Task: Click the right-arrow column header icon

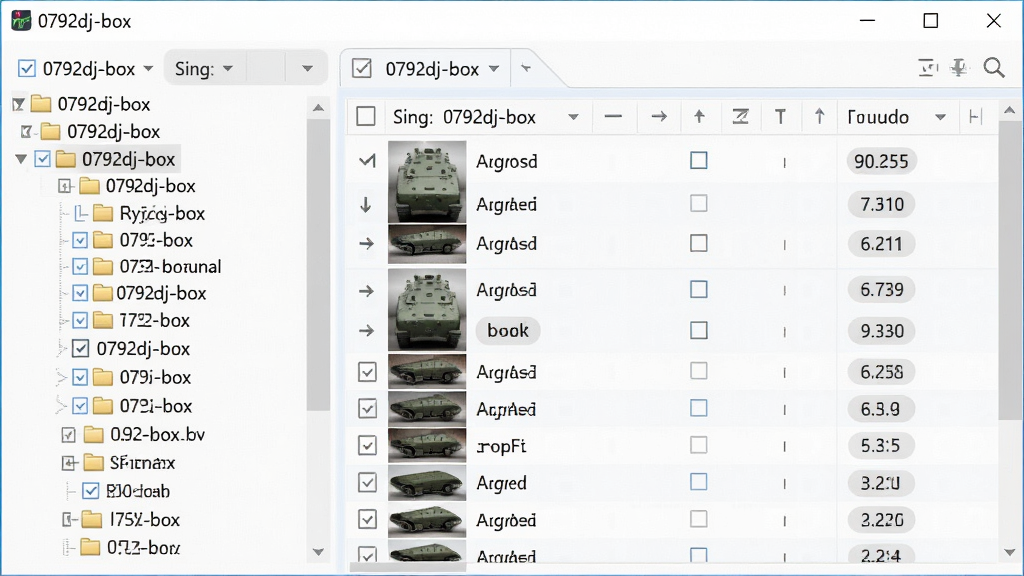Action: pyautogui.click(x=659, y=117)
